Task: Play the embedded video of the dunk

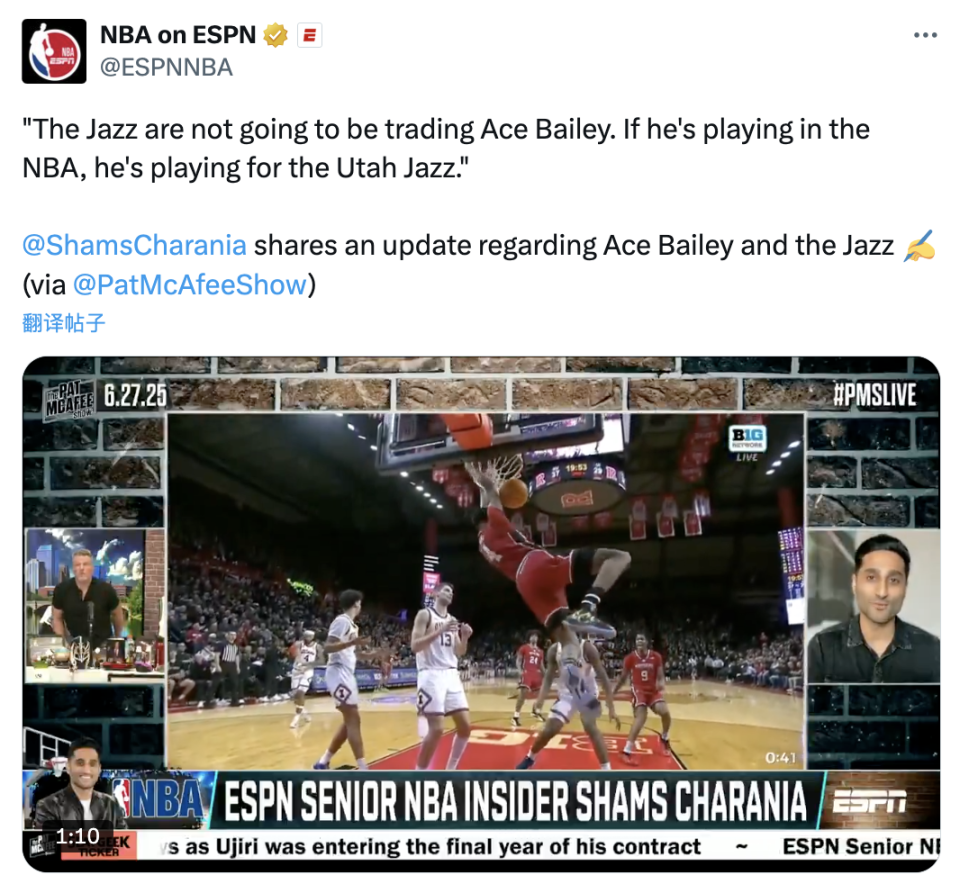Action: pos(481,615)
